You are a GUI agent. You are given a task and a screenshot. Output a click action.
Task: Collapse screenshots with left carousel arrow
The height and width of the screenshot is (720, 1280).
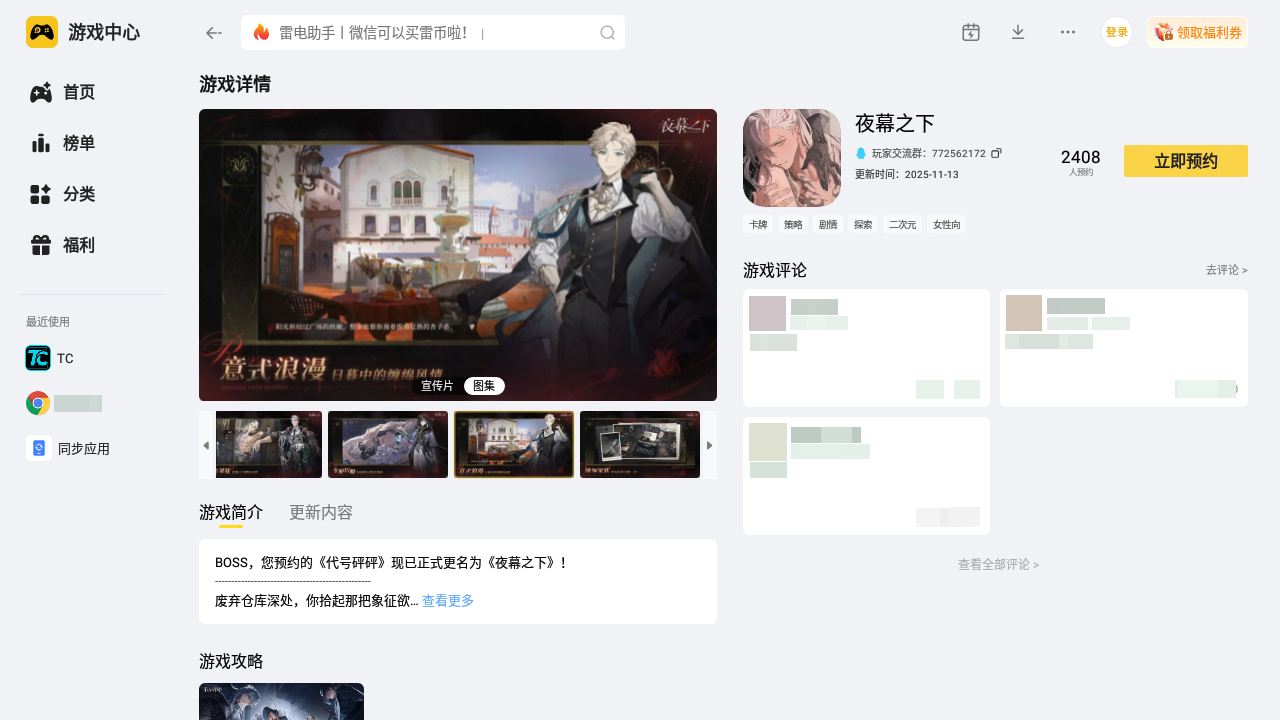click(206, 445)
